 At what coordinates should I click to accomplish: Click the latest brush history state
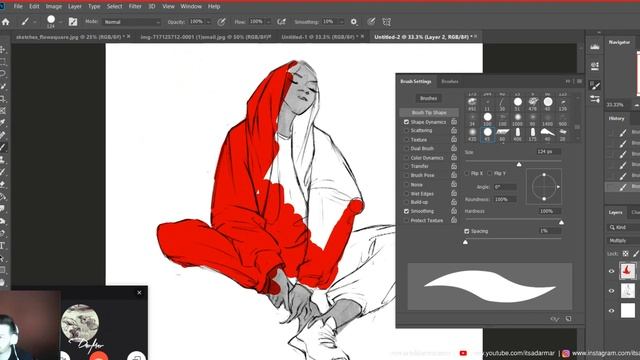(622, 187)
